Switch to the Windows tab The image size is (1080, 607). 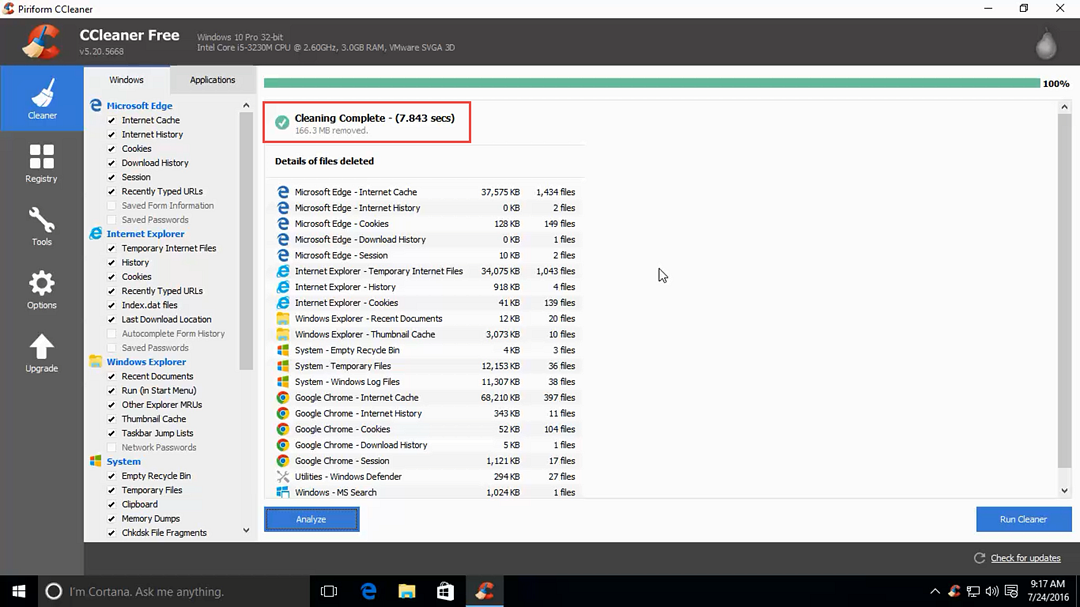pos(126,80)
